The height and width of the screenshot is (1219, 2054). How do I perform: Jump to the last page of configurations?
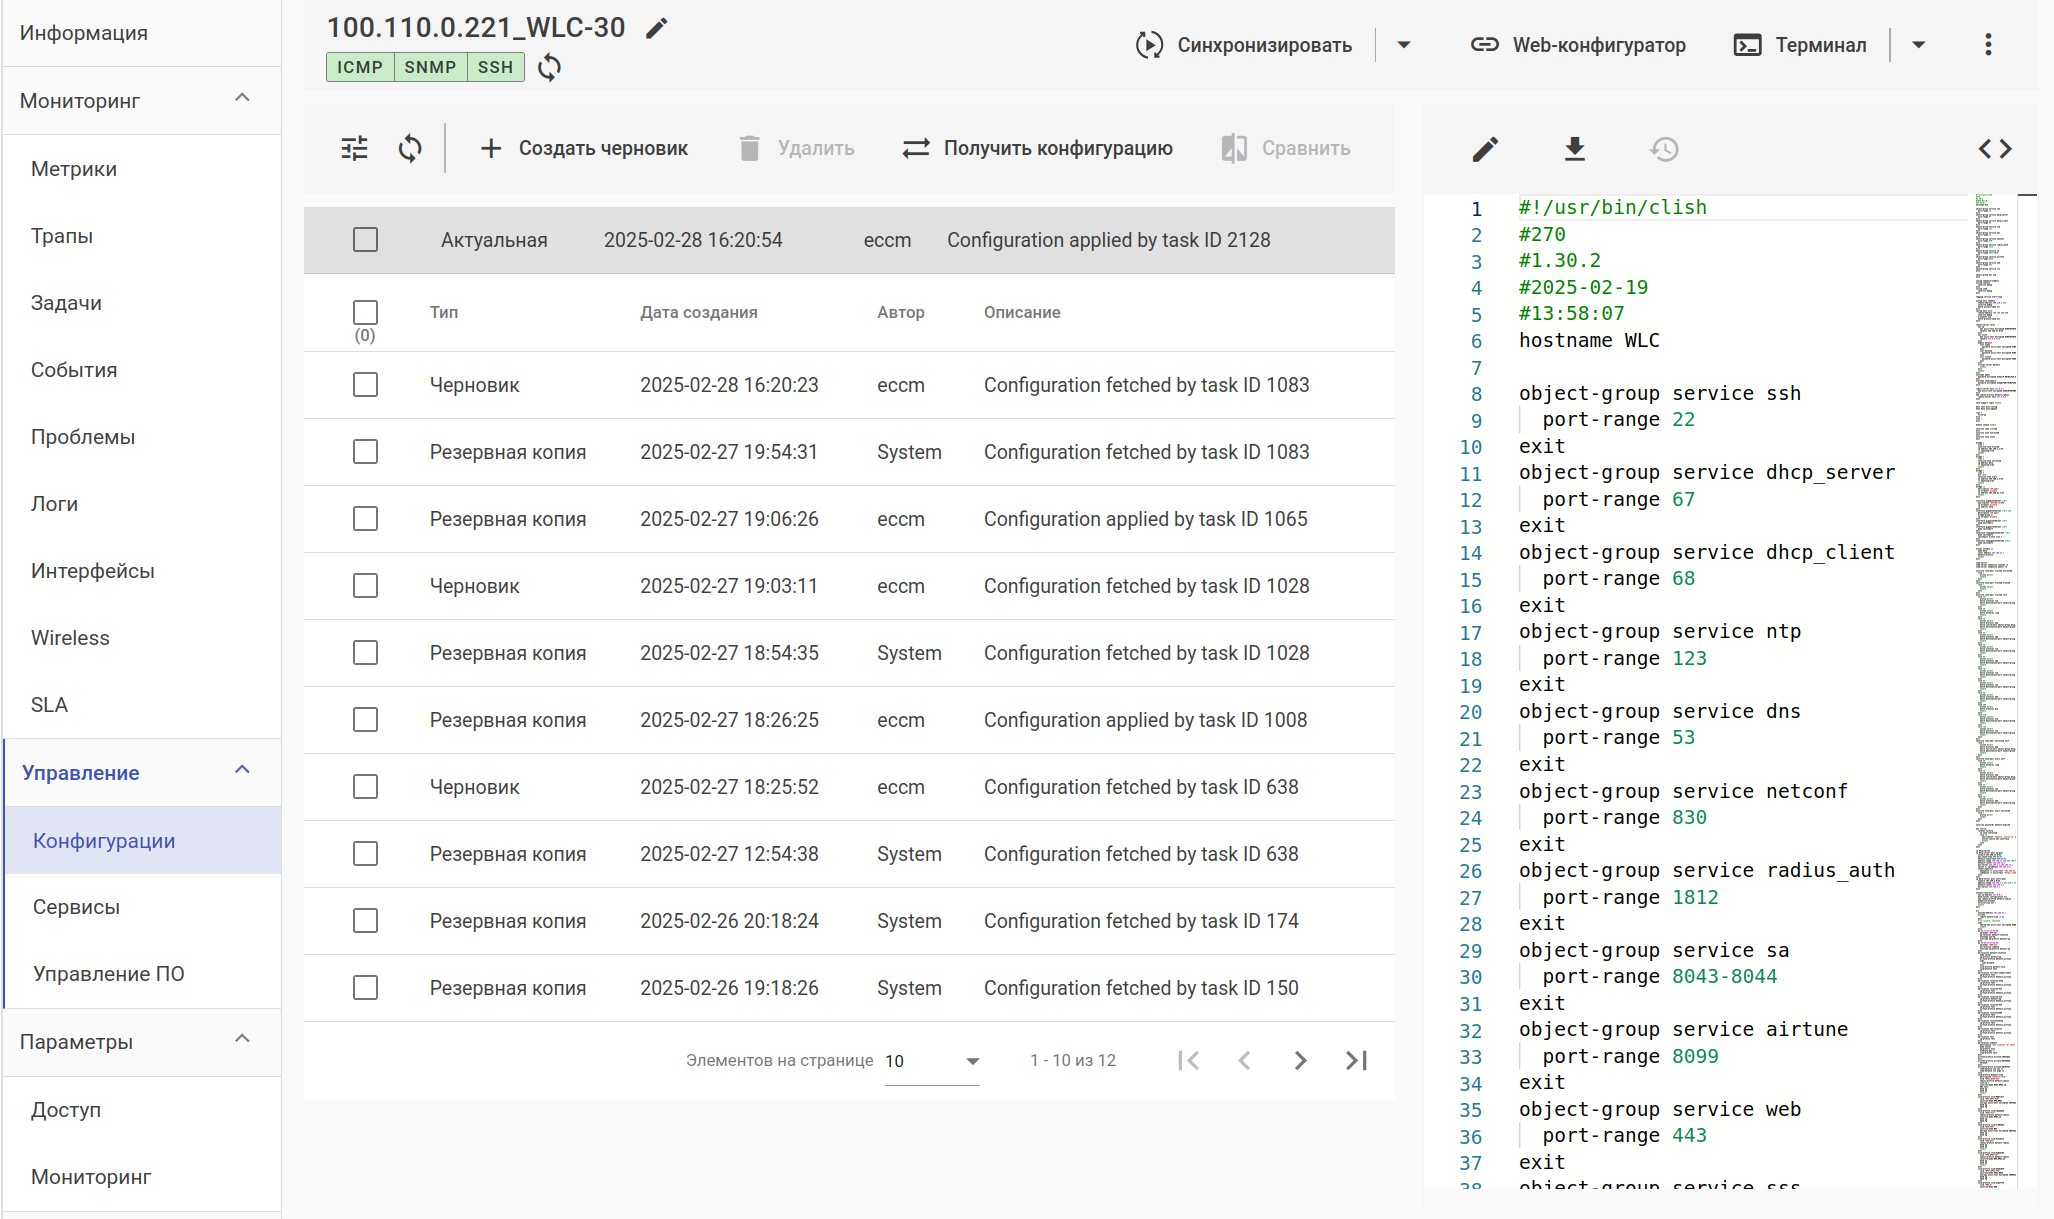(1356, 1060)
